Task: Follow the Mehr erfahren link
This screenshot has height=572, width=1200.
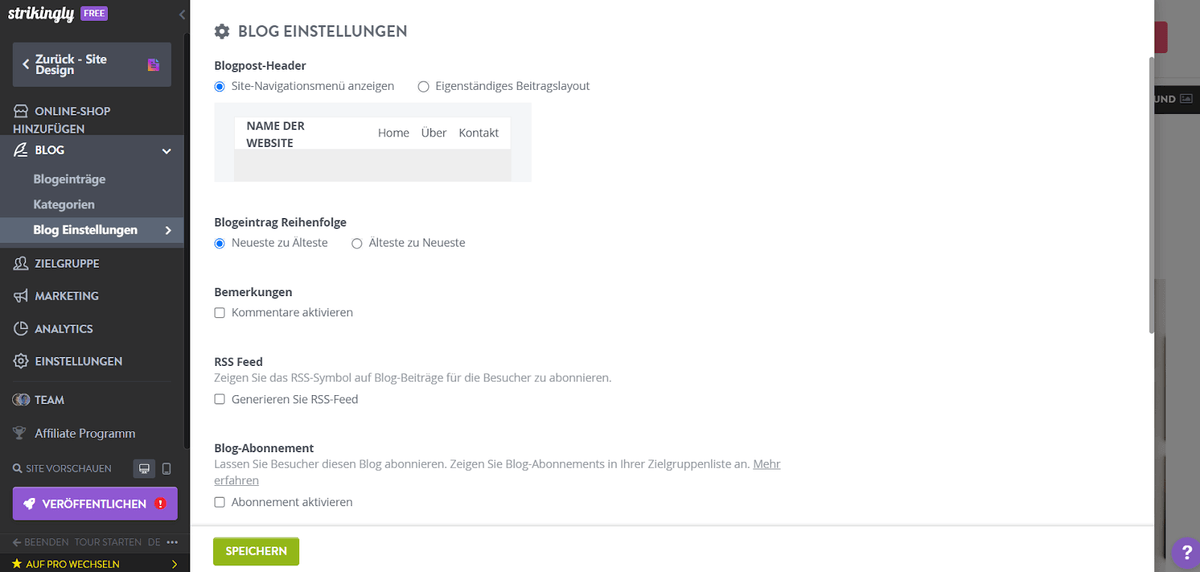Action: point(498,472)
